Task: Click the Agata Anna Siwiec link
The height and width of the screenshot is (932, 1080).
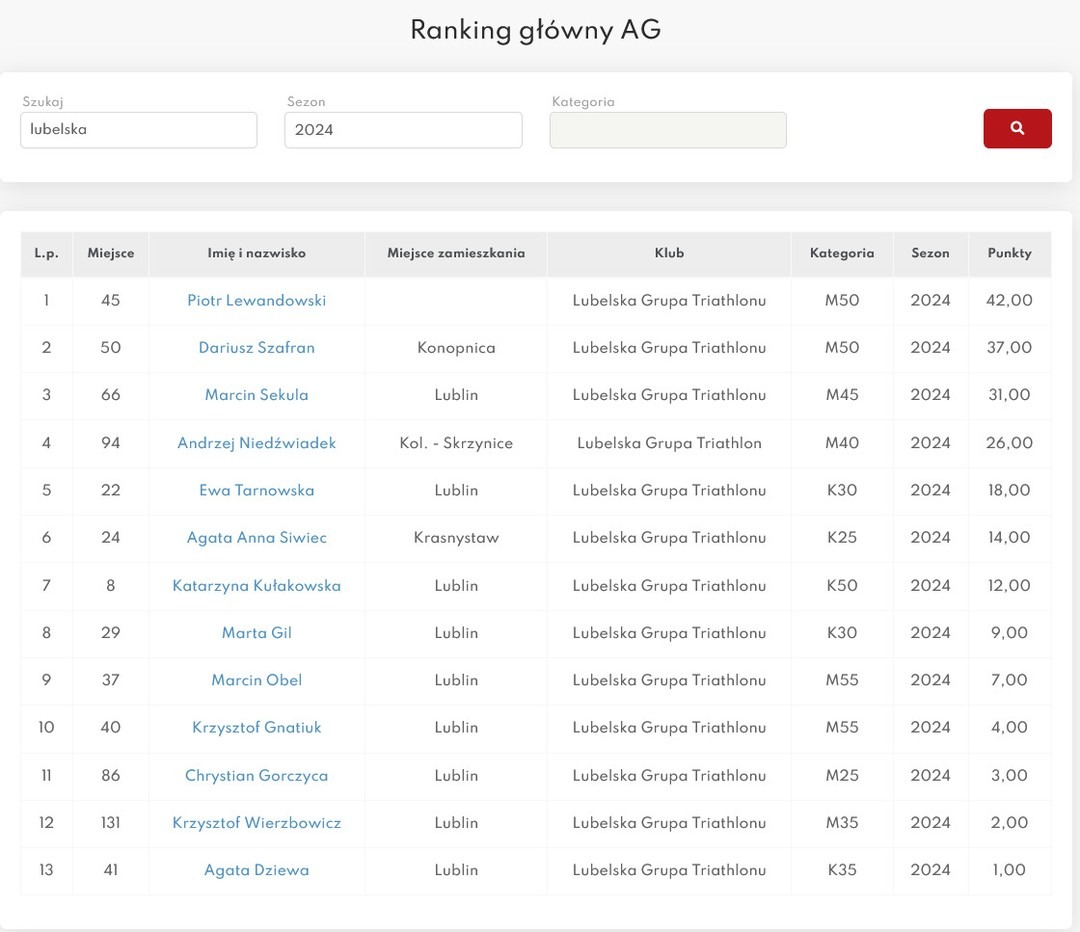Action: tap(257, 538)
